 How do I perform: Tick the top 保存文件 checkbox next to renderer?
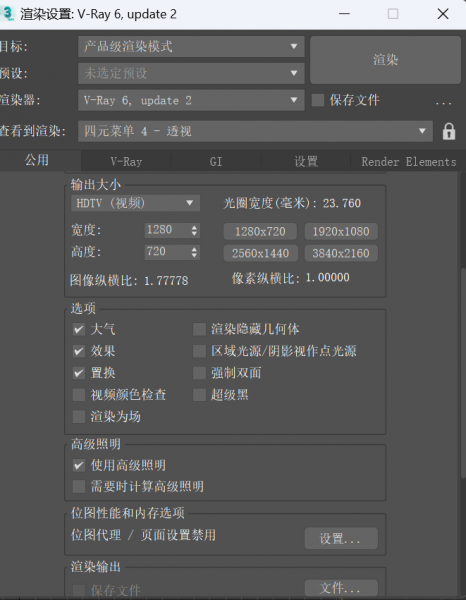[318, 100]
